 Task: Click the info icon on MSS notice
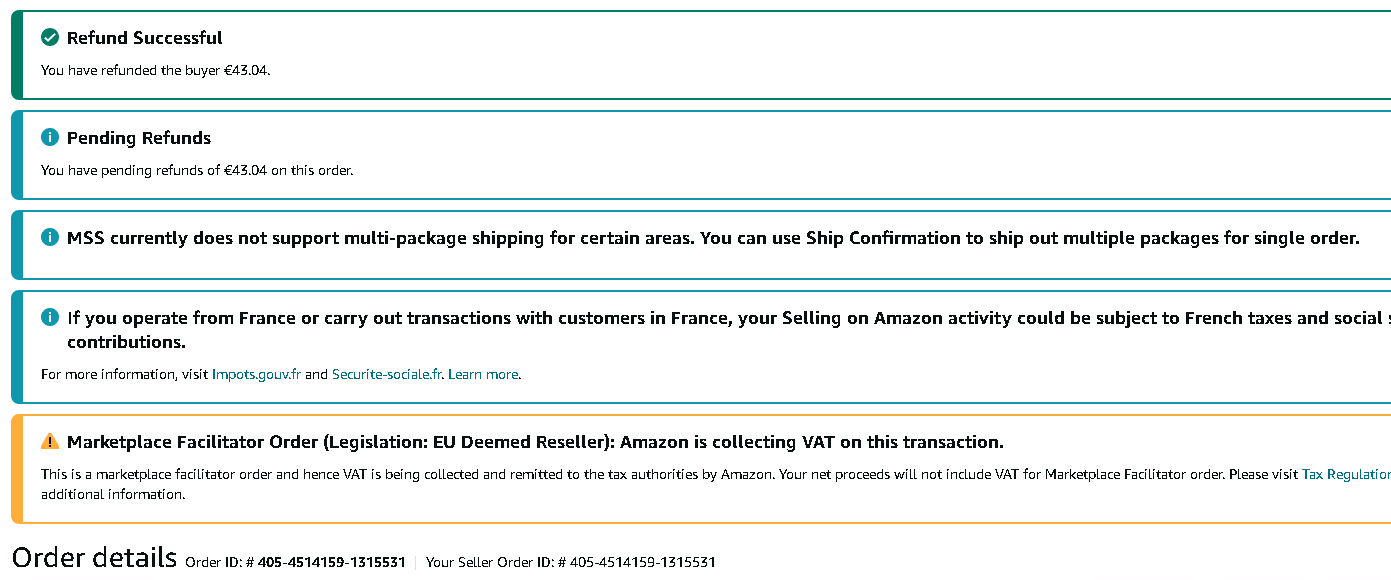point(50,238)
